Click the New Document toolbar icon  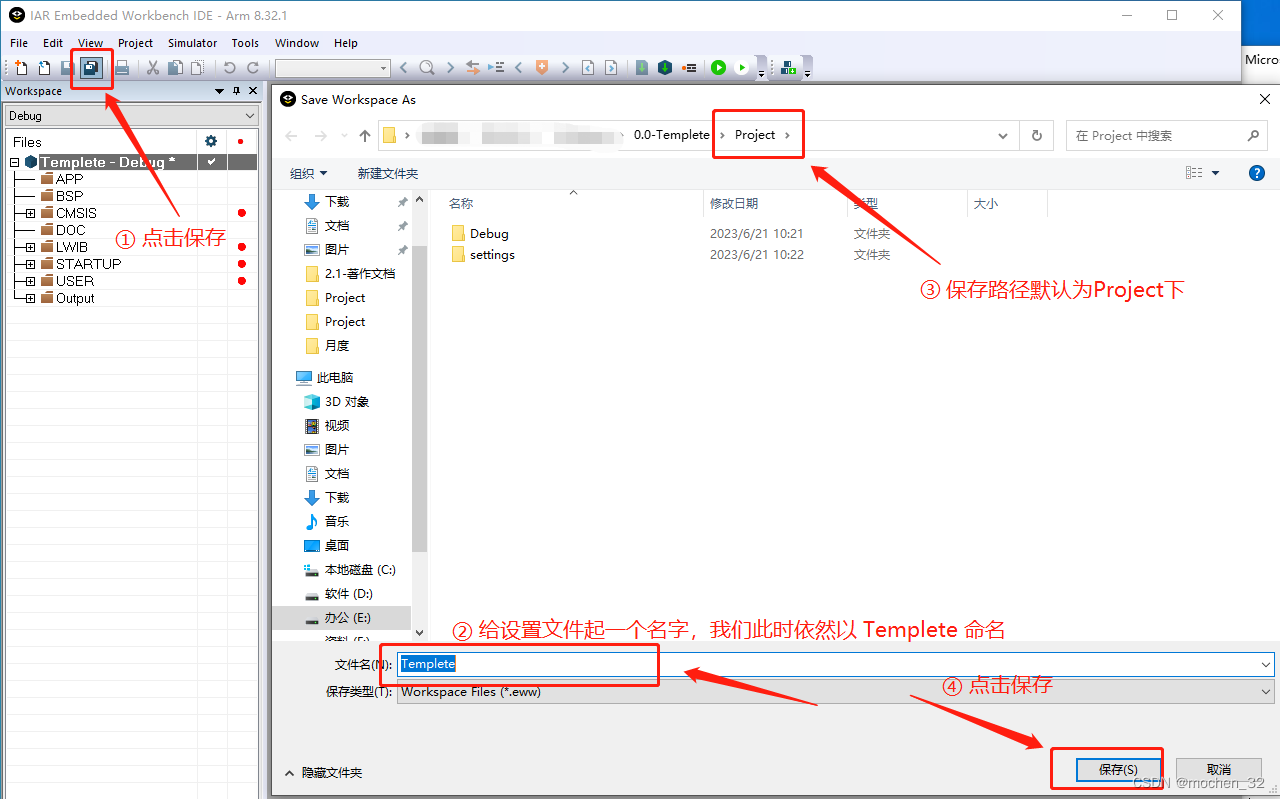21,68
